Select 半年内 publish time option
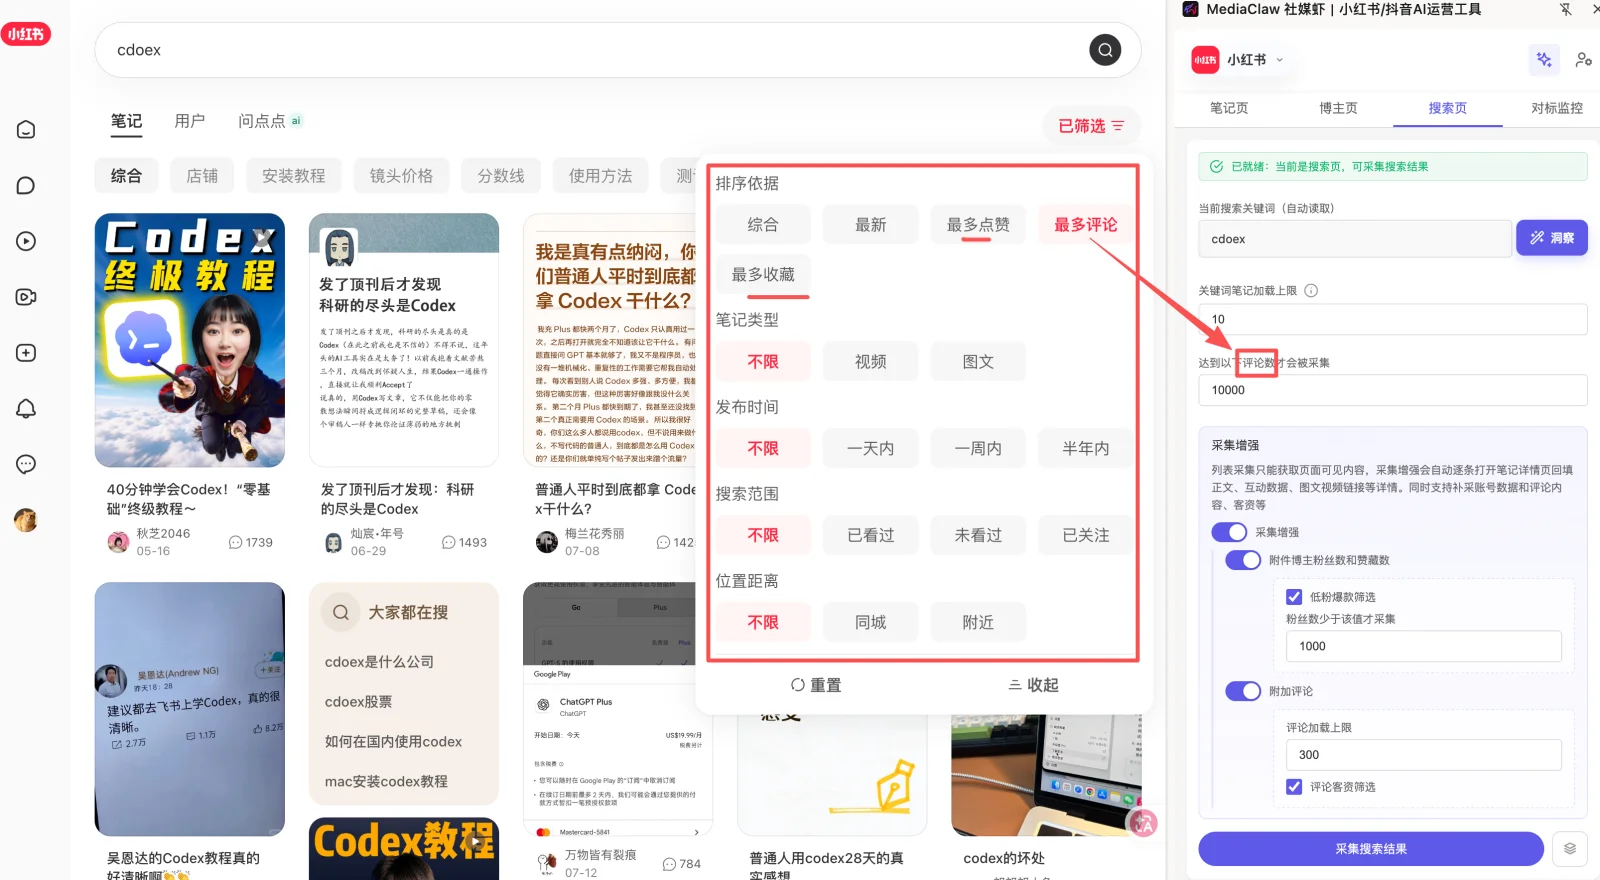 (x=1086, y=449)
